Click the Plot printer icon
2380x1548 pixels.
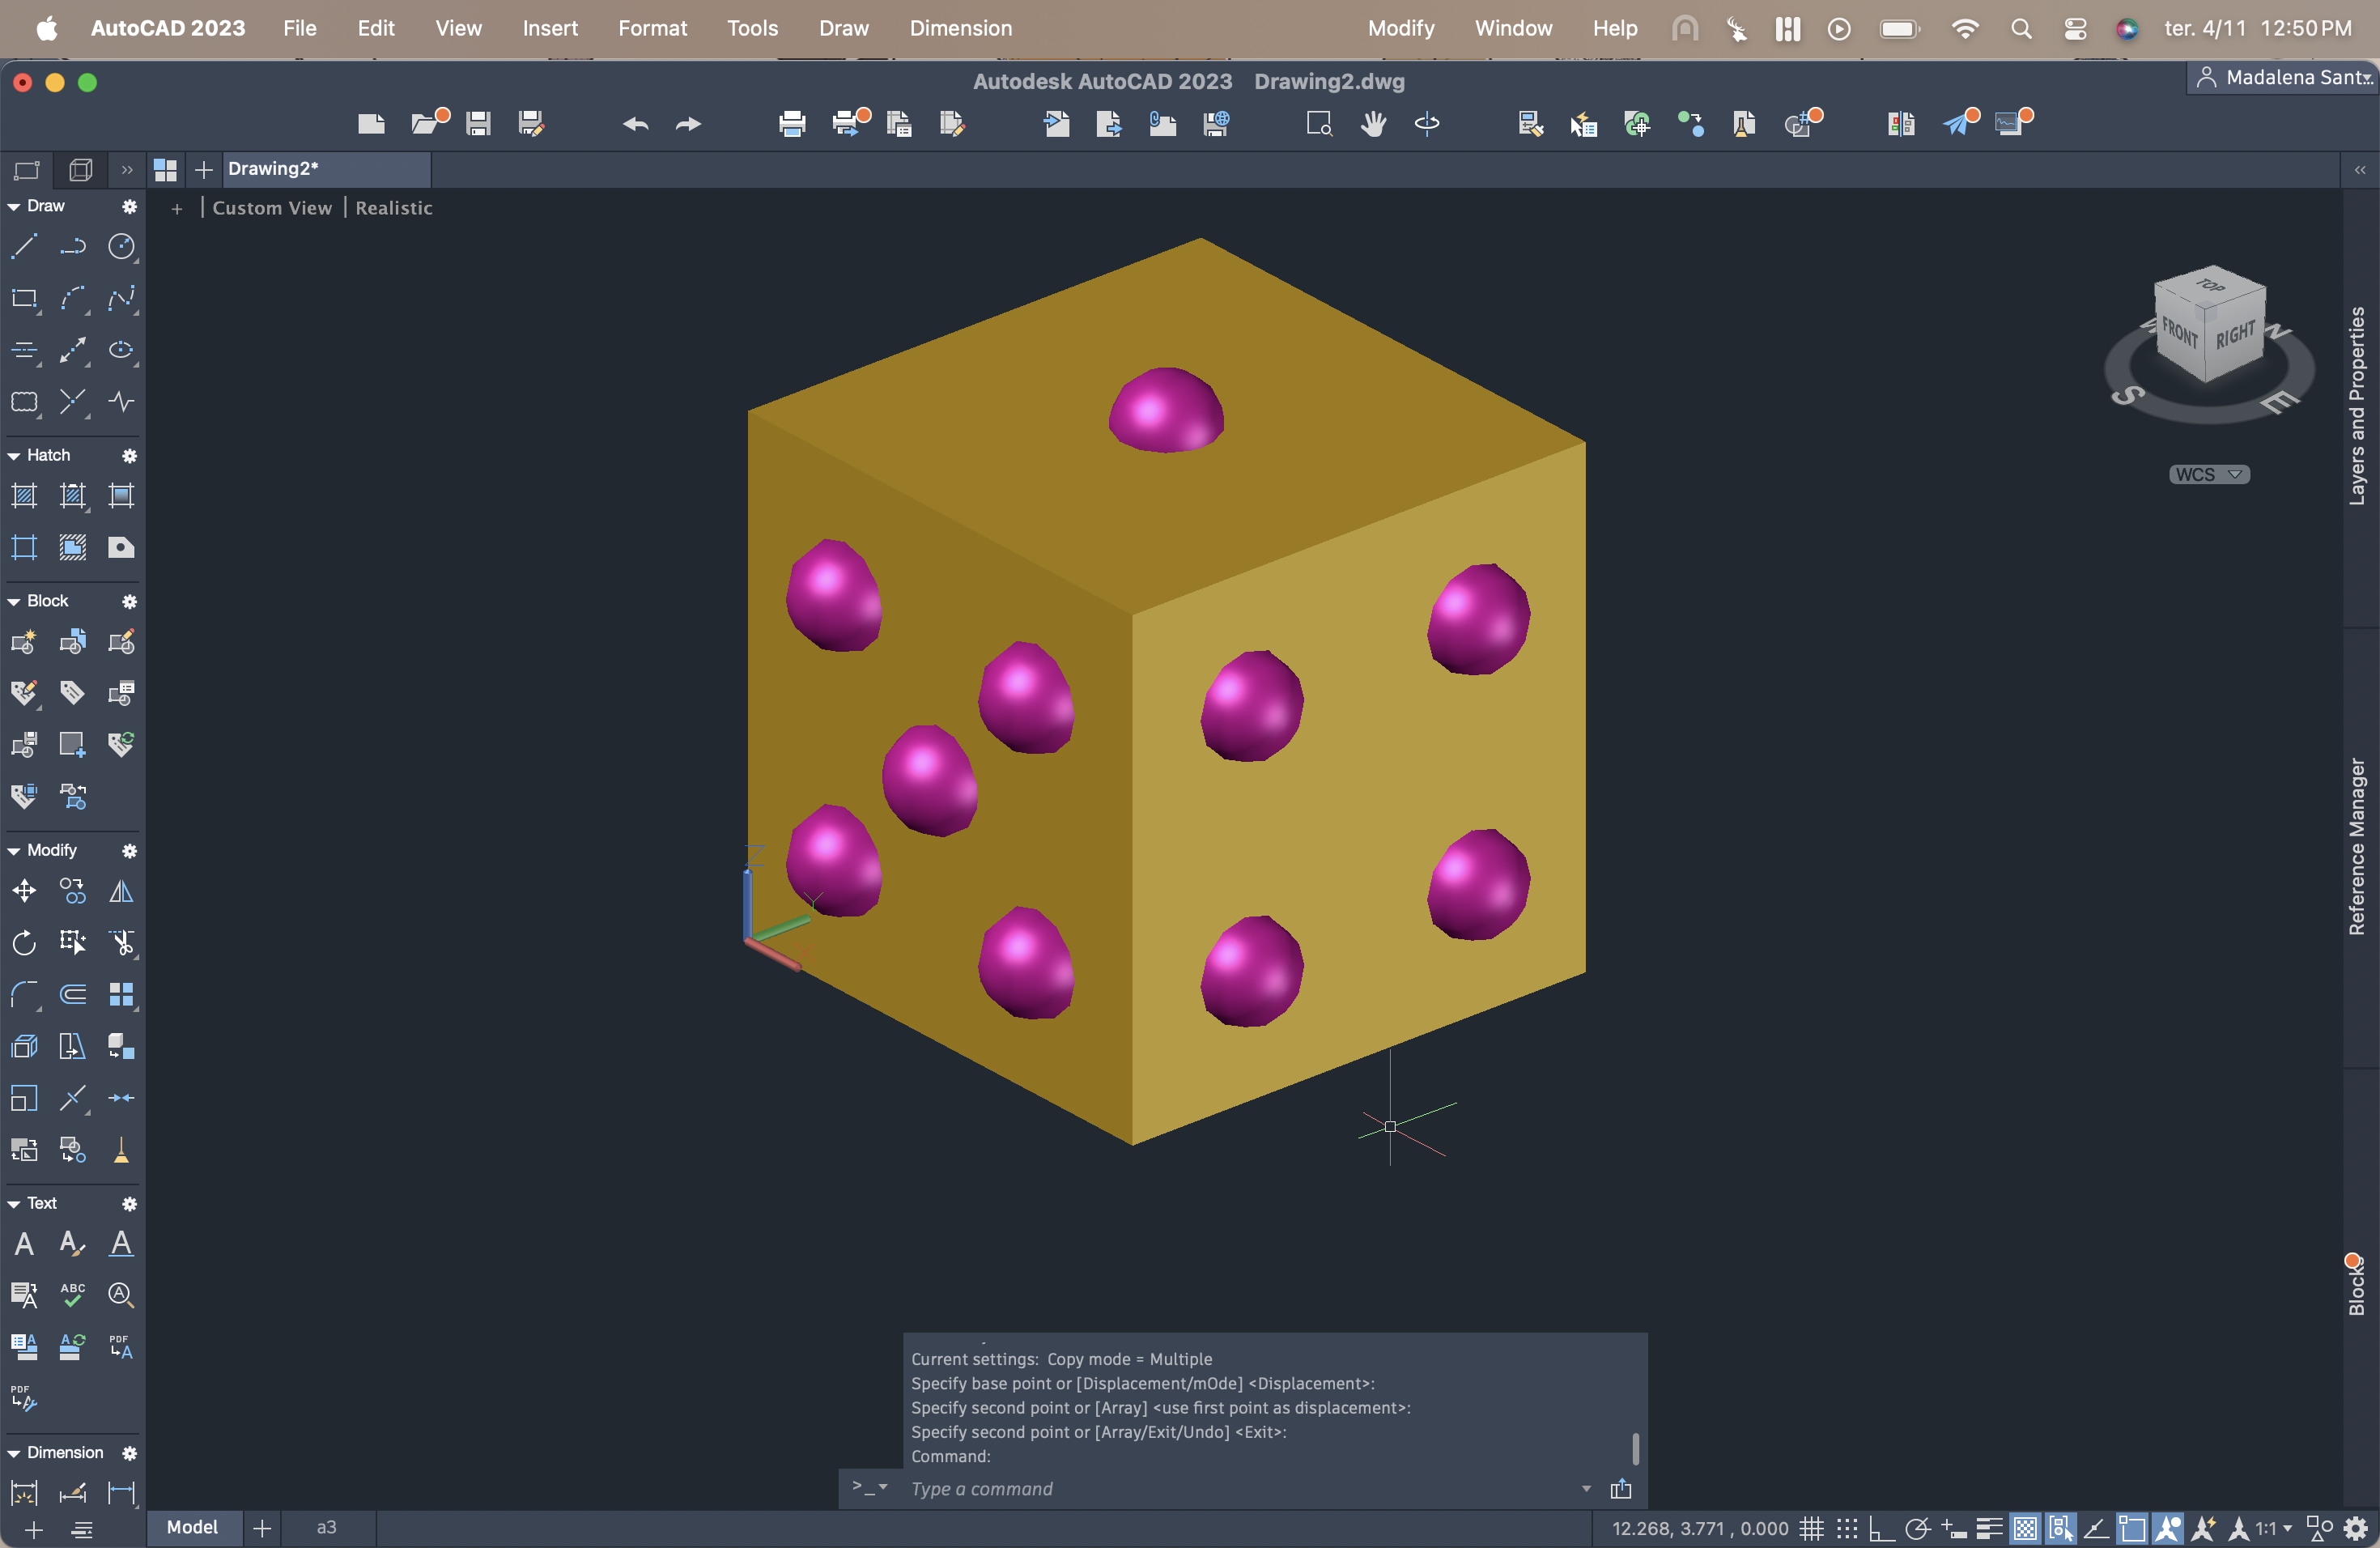tap(791, 123)
